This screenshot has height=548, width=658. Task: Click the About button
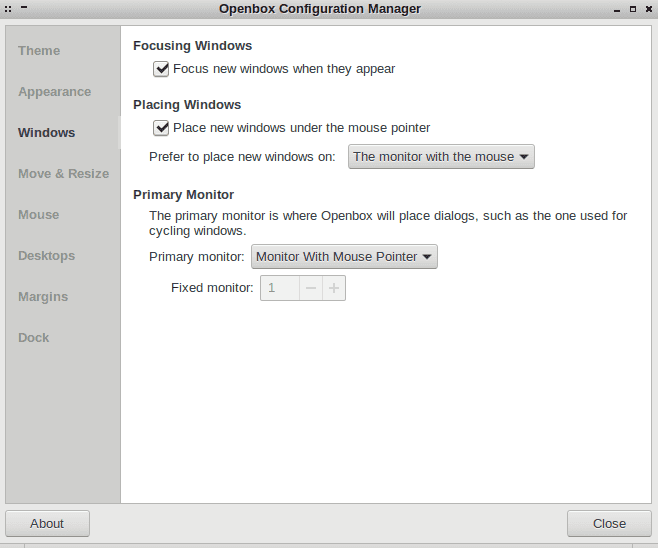[x=47, y=523]
